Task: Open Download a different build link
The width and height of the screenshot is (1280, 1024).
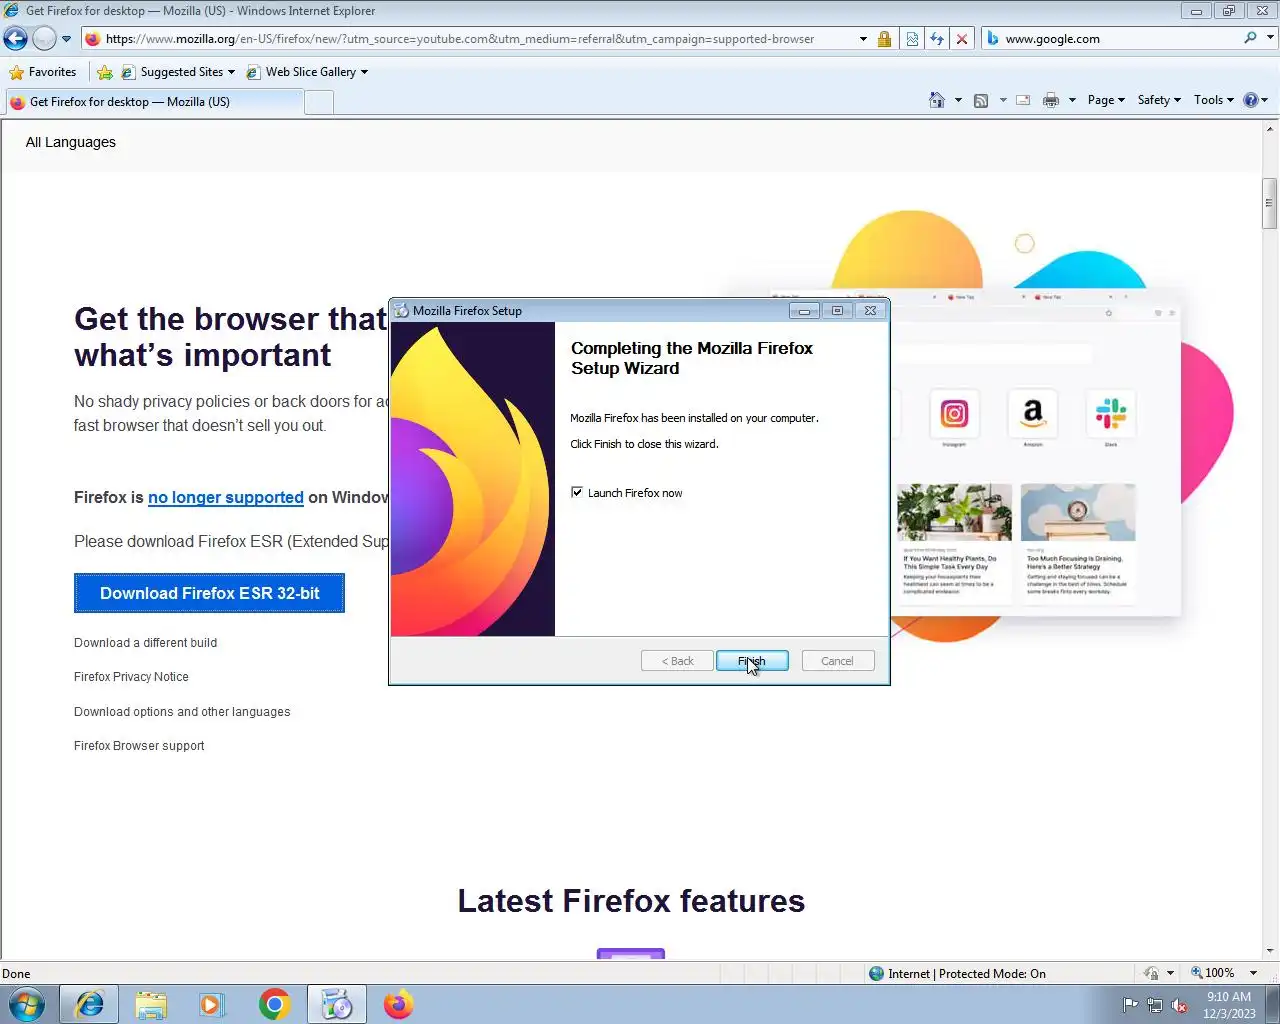Action: tap(145, 643)
